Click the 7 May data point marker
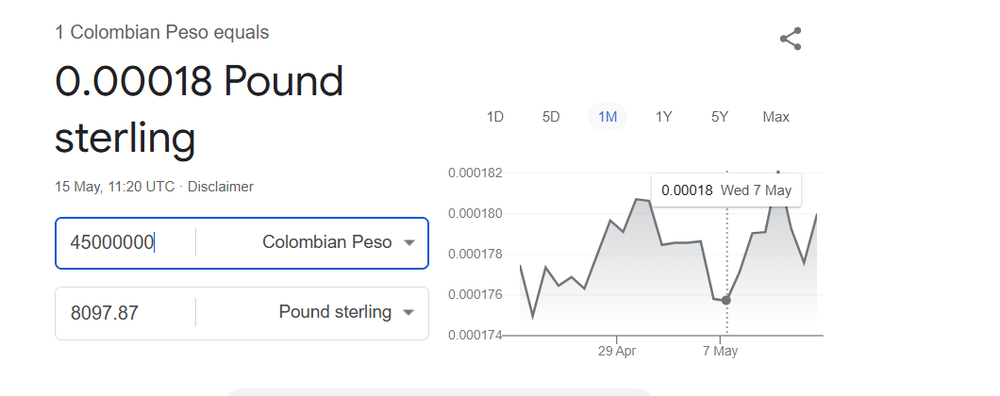Viewport: 1000px width, 396px height. coord(726,300)
